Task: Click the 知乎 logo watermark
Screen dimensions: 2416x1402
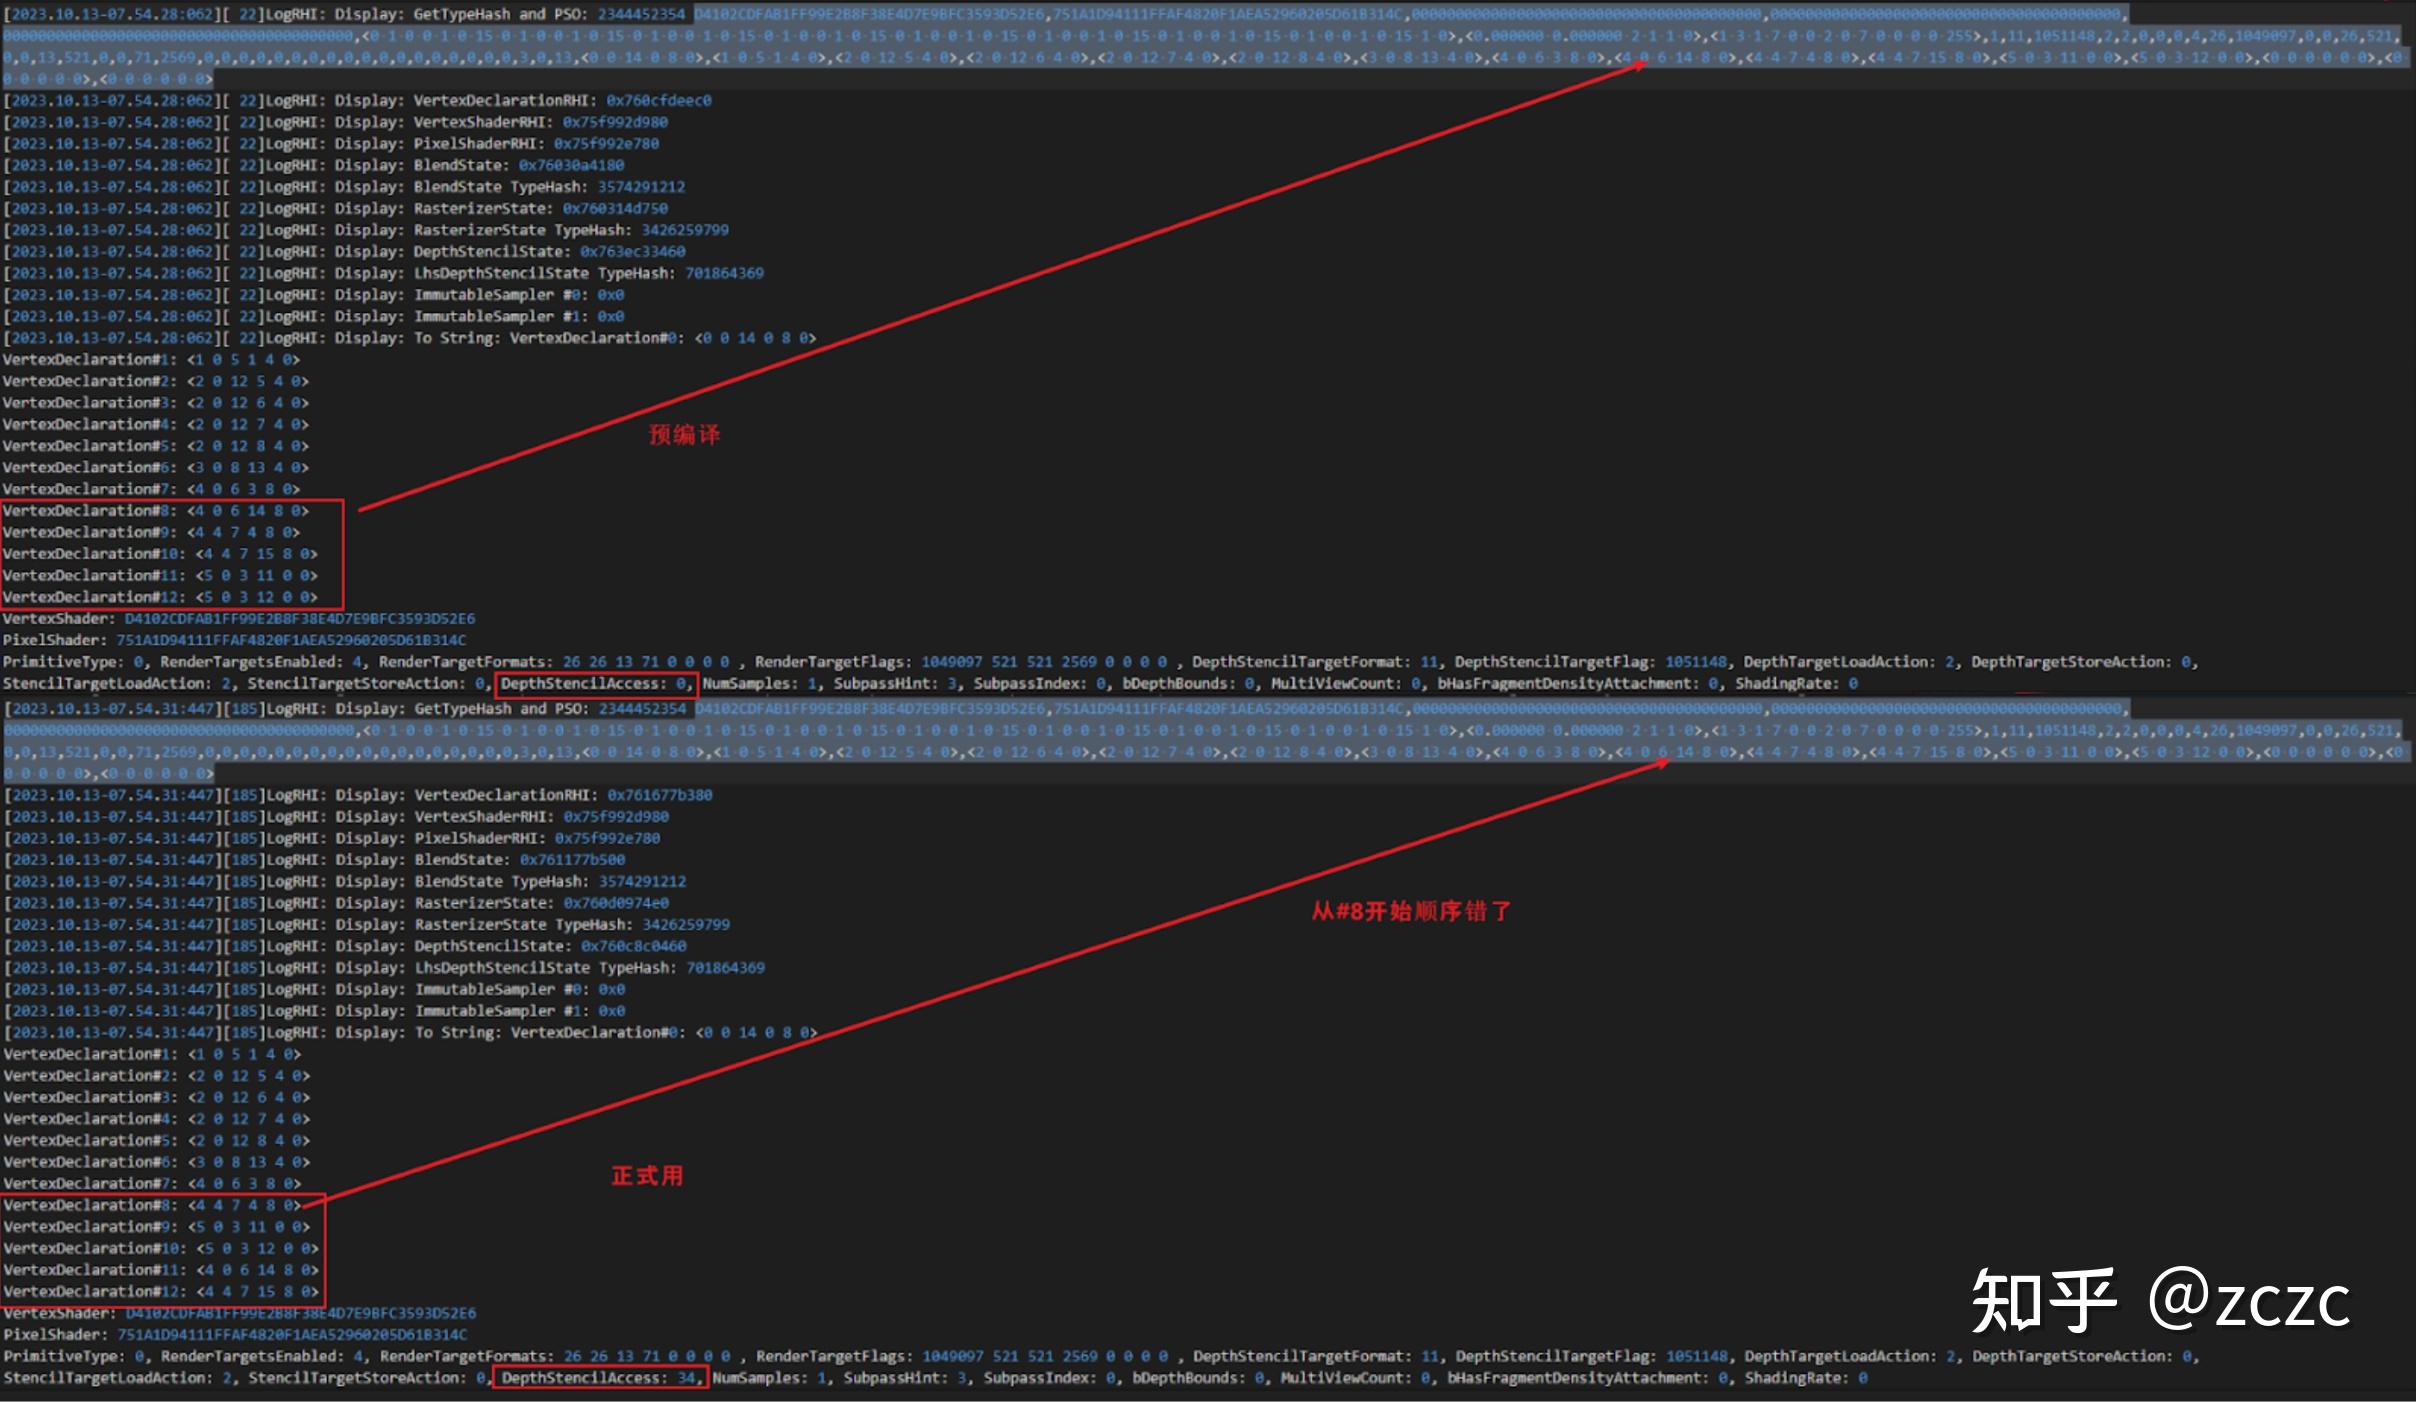Action: pyautogui.click(x=2043, y=1301)
